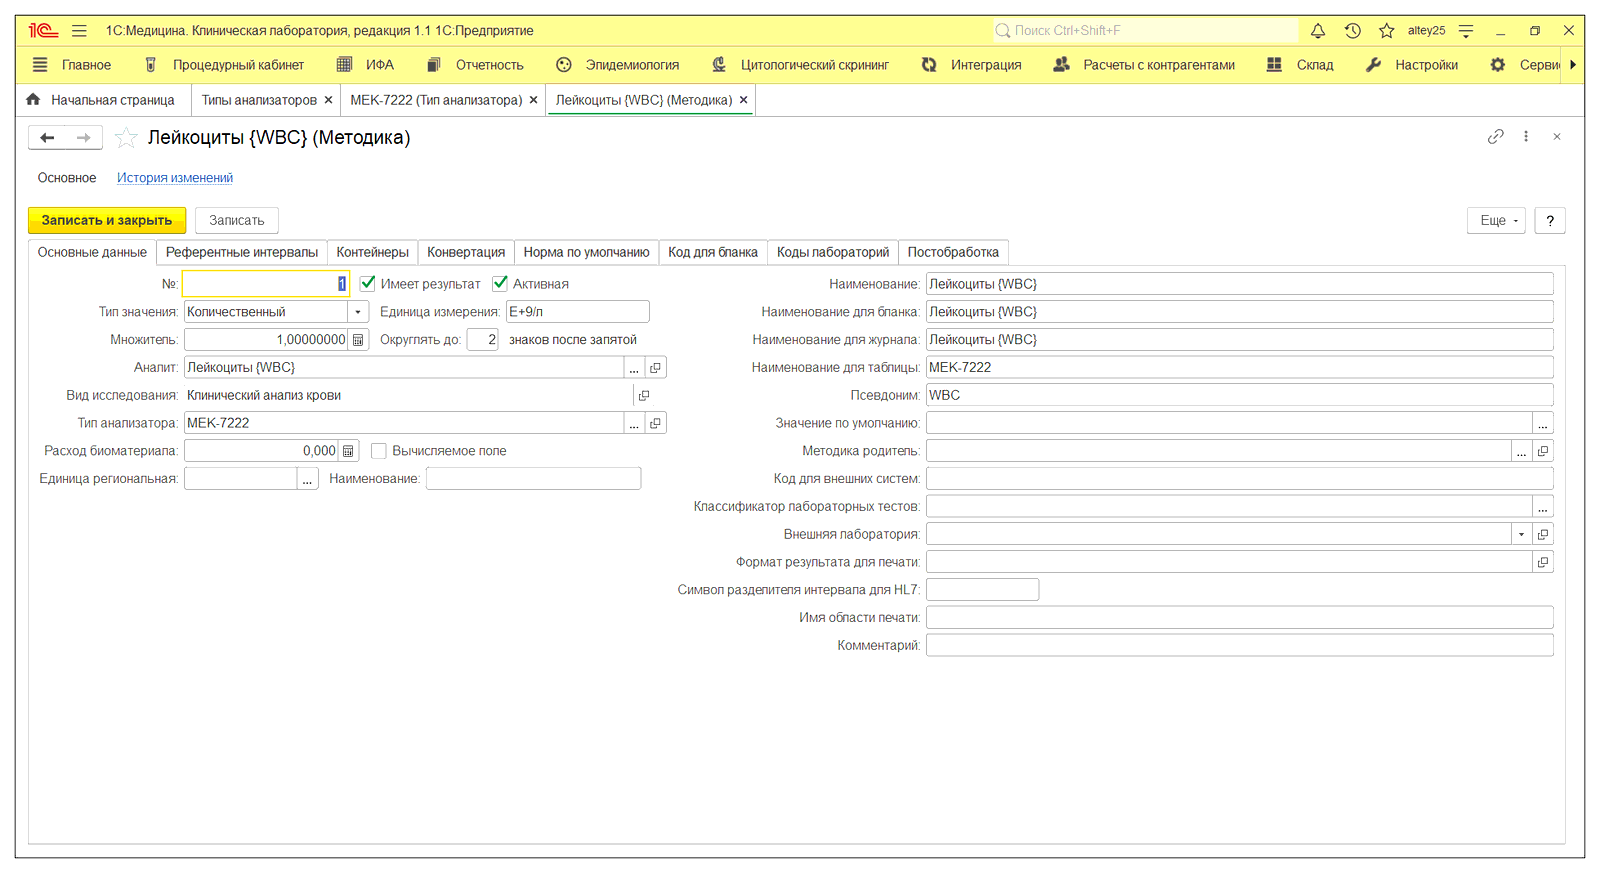Choose Значение по умолчанию via ellipsis
The height and width of the screenshot is (873, 1600).
[x=1543, y=424]
